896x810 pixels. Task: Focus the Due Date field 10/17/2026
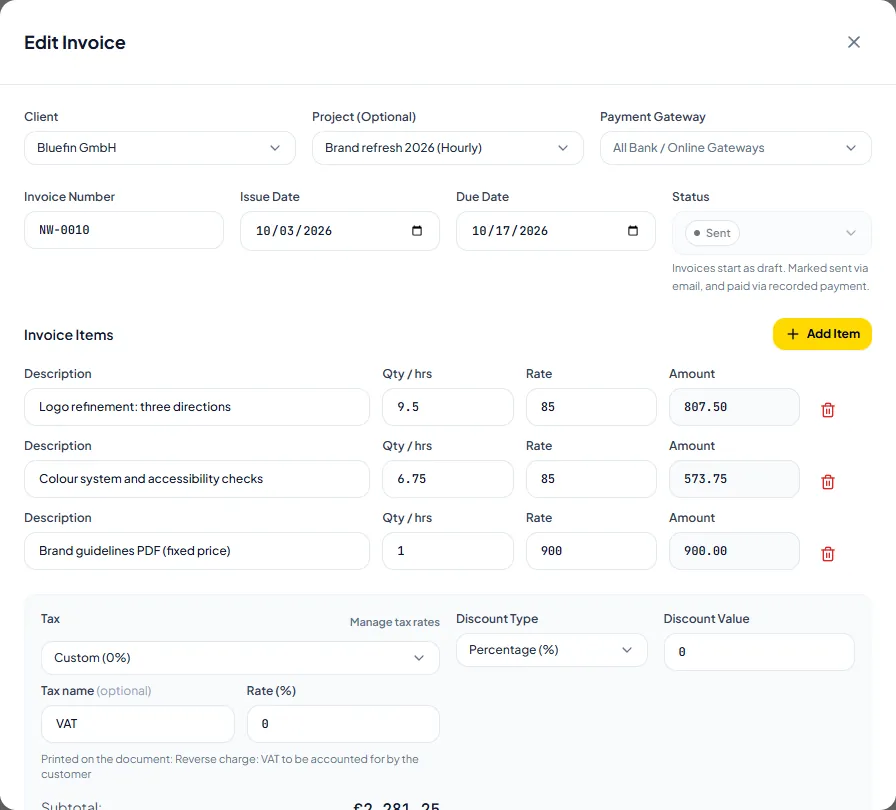(555, 231)
